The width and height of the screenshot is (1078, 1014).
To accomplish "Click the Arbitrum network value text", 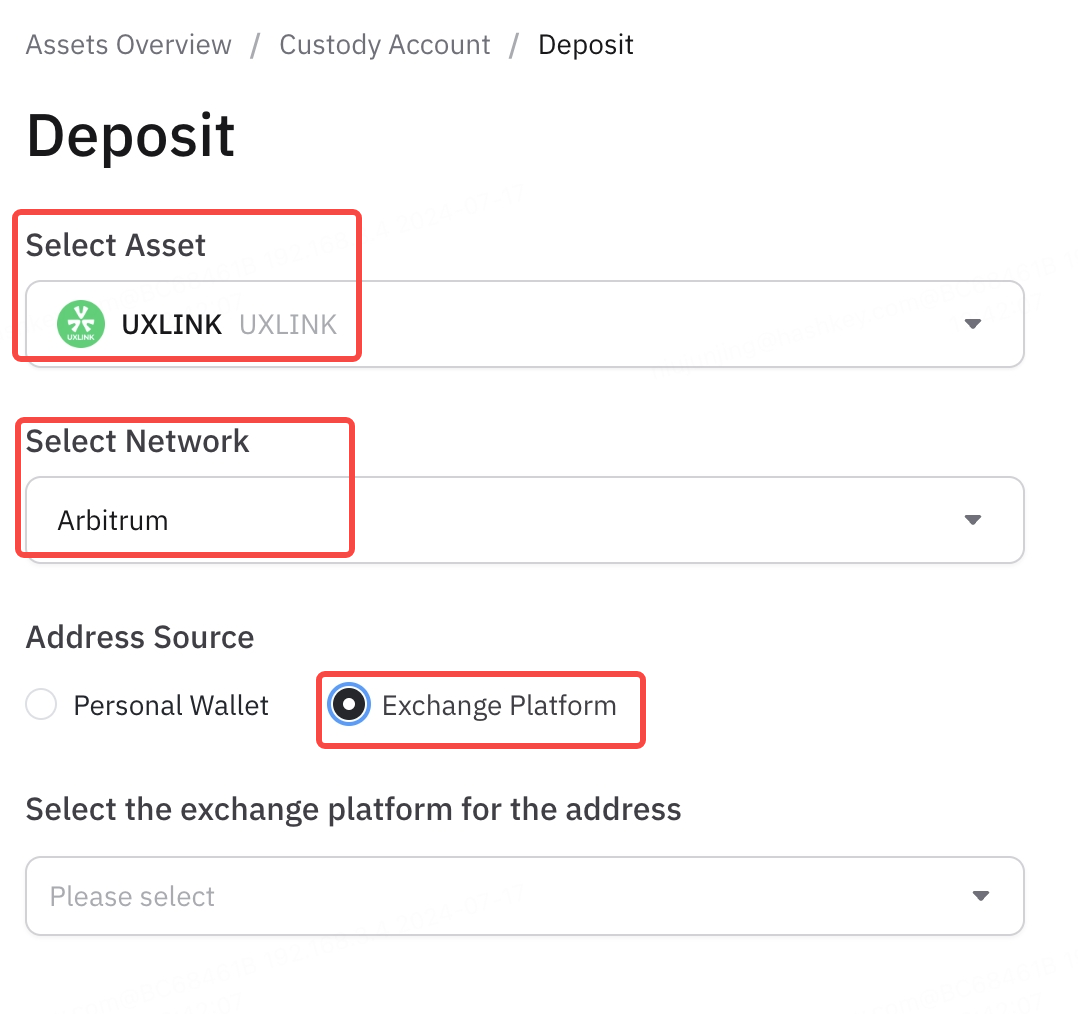I will click(113, 520).
